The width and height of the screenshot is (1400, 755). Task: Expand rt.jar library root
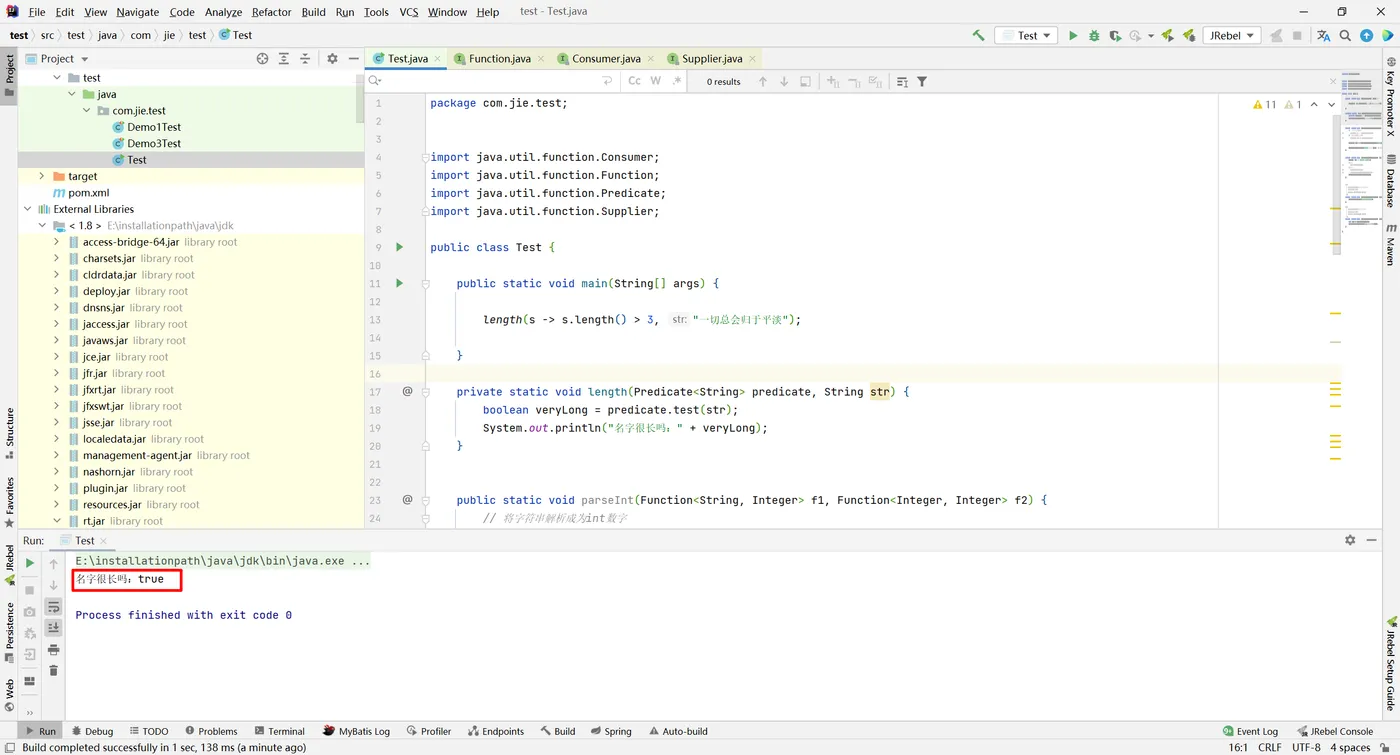(x=57, y=521)
